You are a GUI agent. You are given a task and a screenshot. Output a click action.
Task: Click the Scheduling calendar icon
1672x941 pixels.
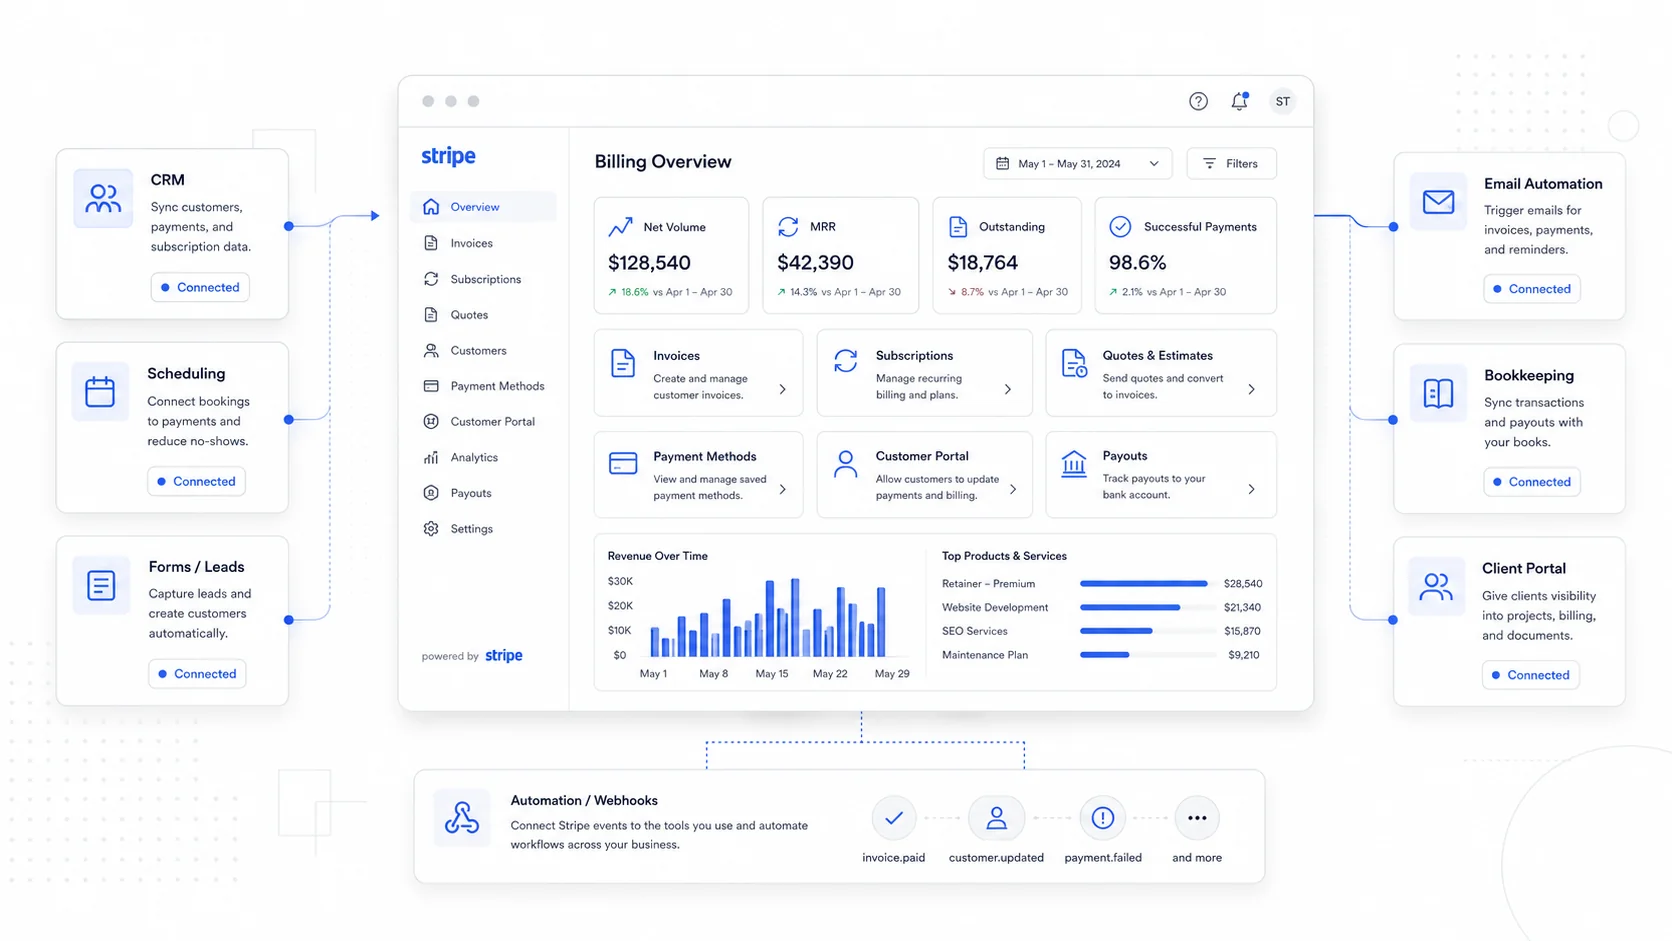click(x=100, y=391)
